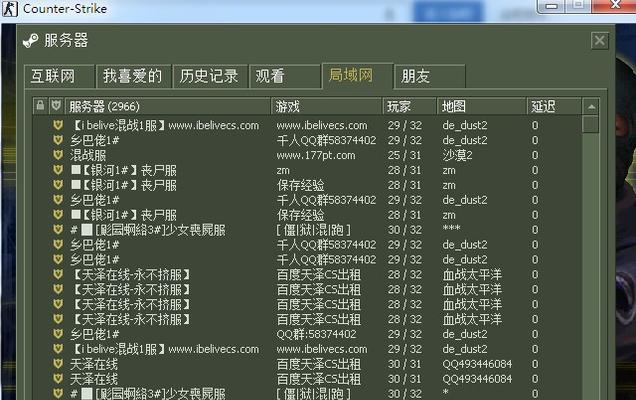Switch to the 互联网 tab

60,76
